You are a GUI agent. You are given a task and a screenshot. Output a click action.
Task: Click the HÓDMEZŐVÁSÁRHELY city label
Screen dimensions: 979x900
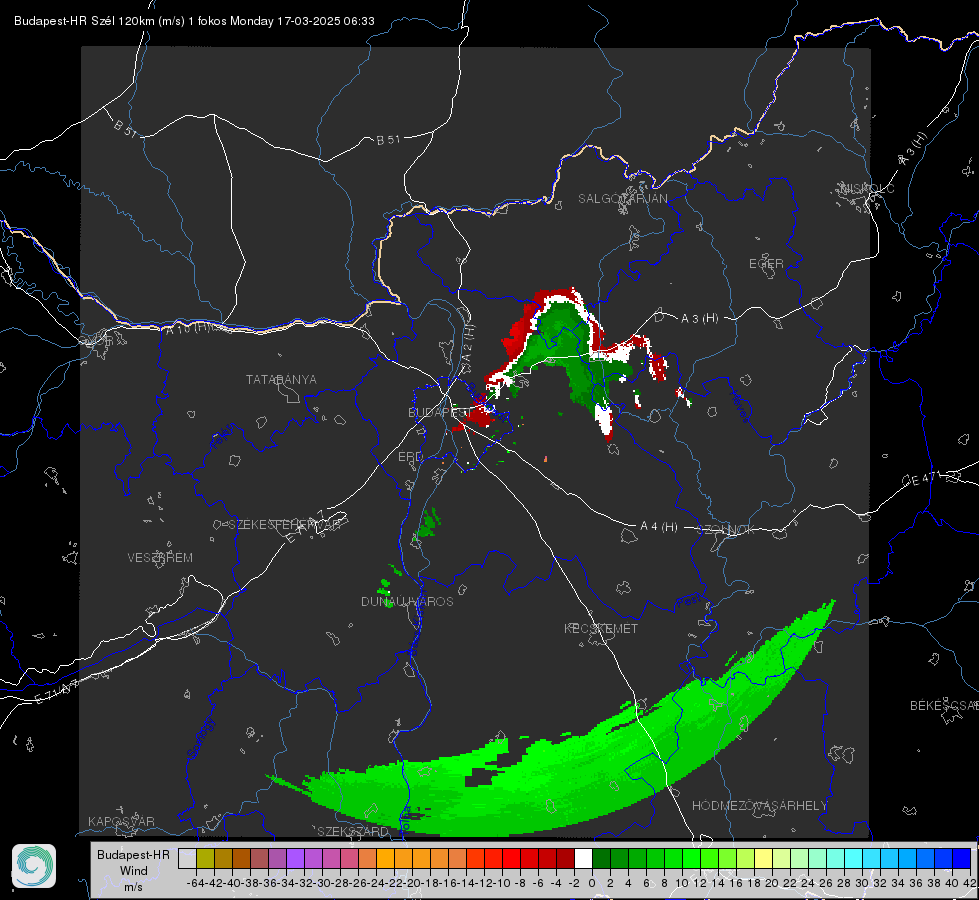(759, 806)
